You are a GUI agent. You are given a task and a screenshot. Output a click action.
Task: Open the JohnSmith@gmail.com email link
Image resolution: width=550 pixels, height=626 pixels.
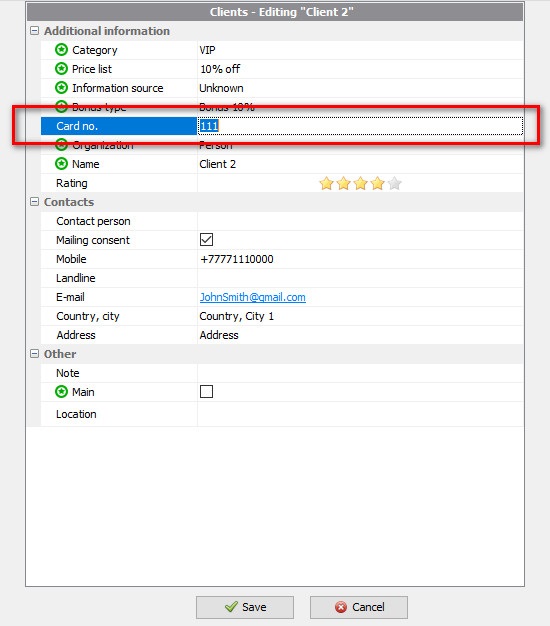(253, 297)
